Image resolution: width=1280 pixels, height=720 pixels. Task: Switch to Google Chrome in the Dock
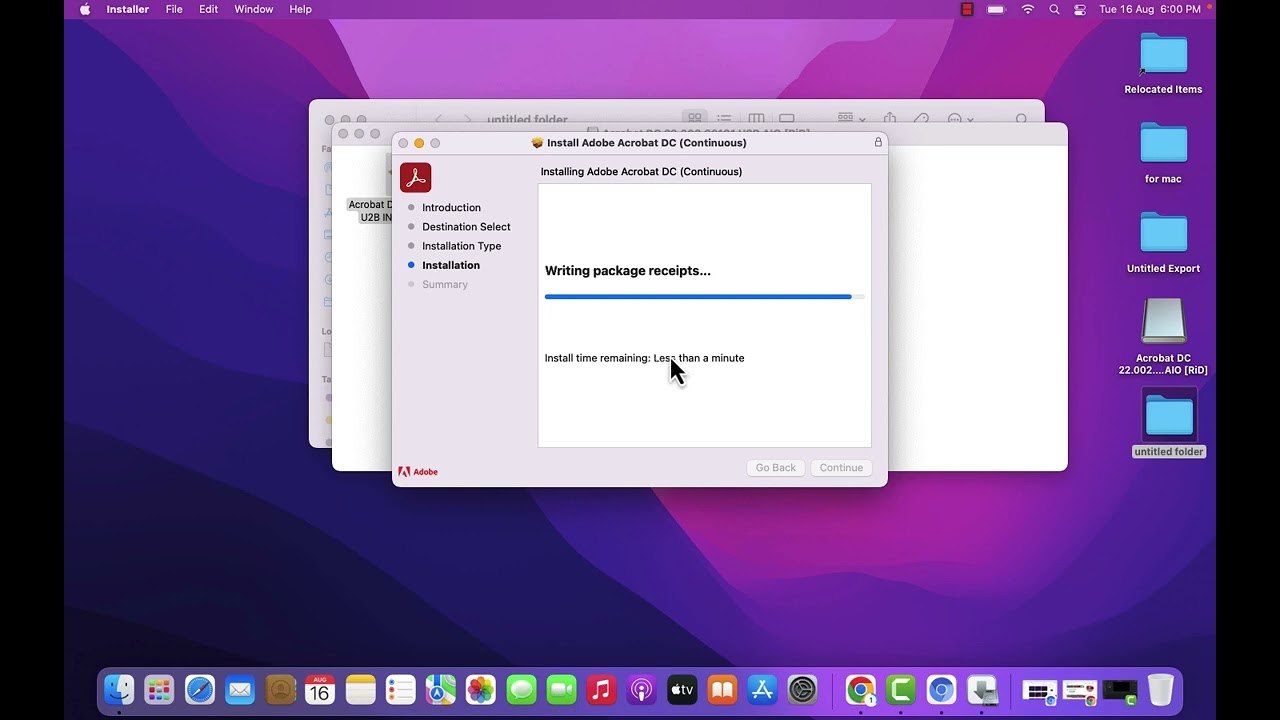click(860, 689)
